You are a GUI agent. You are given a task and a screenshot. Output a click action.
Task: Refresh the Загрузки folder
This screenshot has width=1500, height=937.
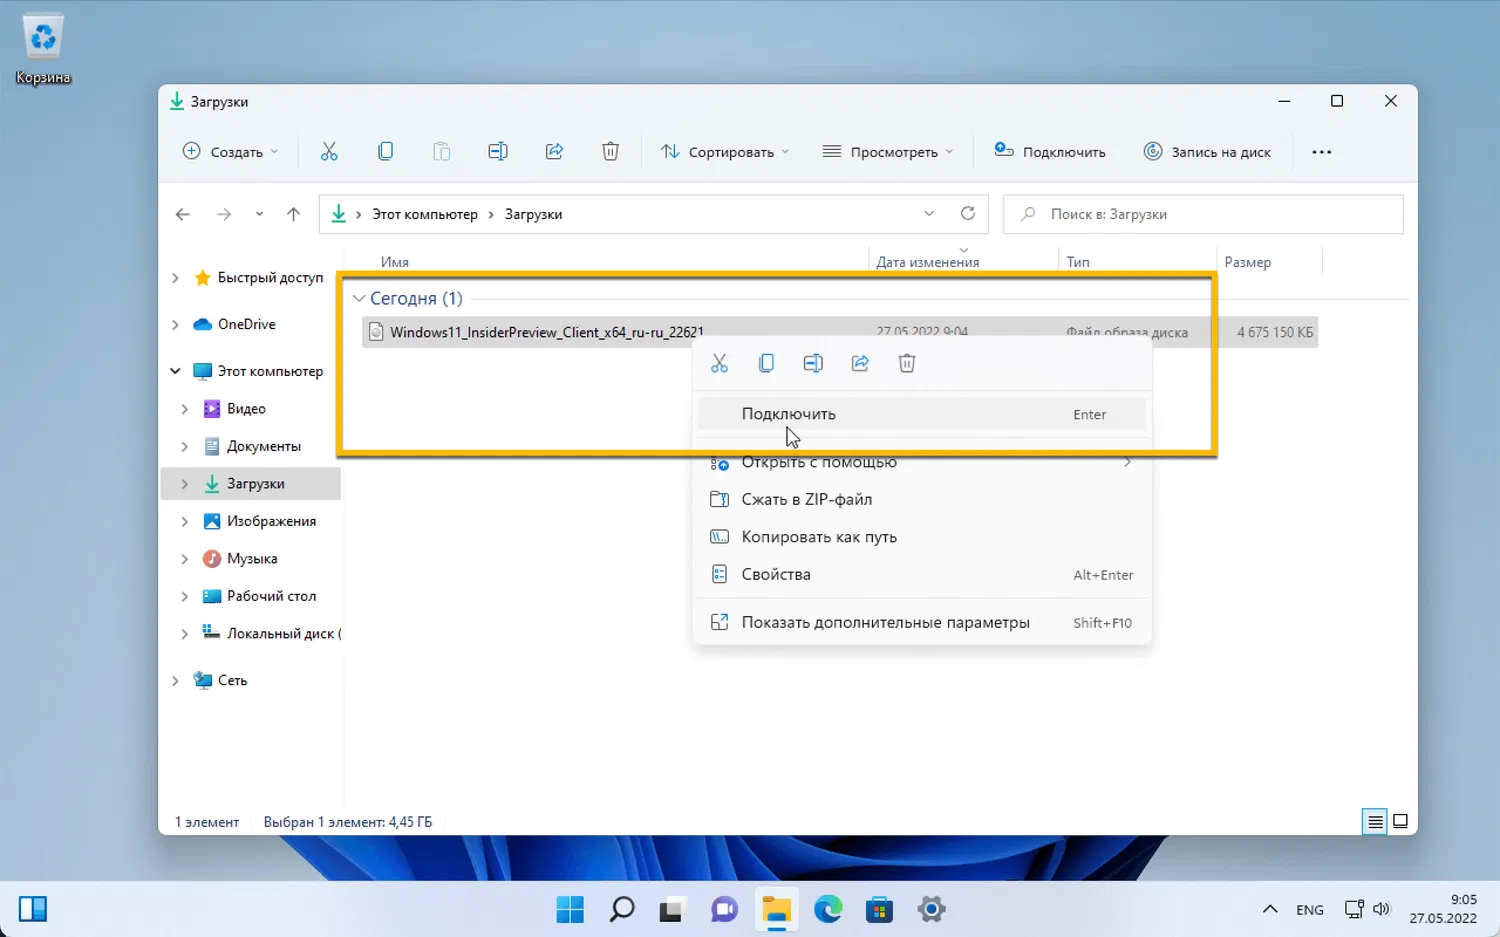click(967, 214)
